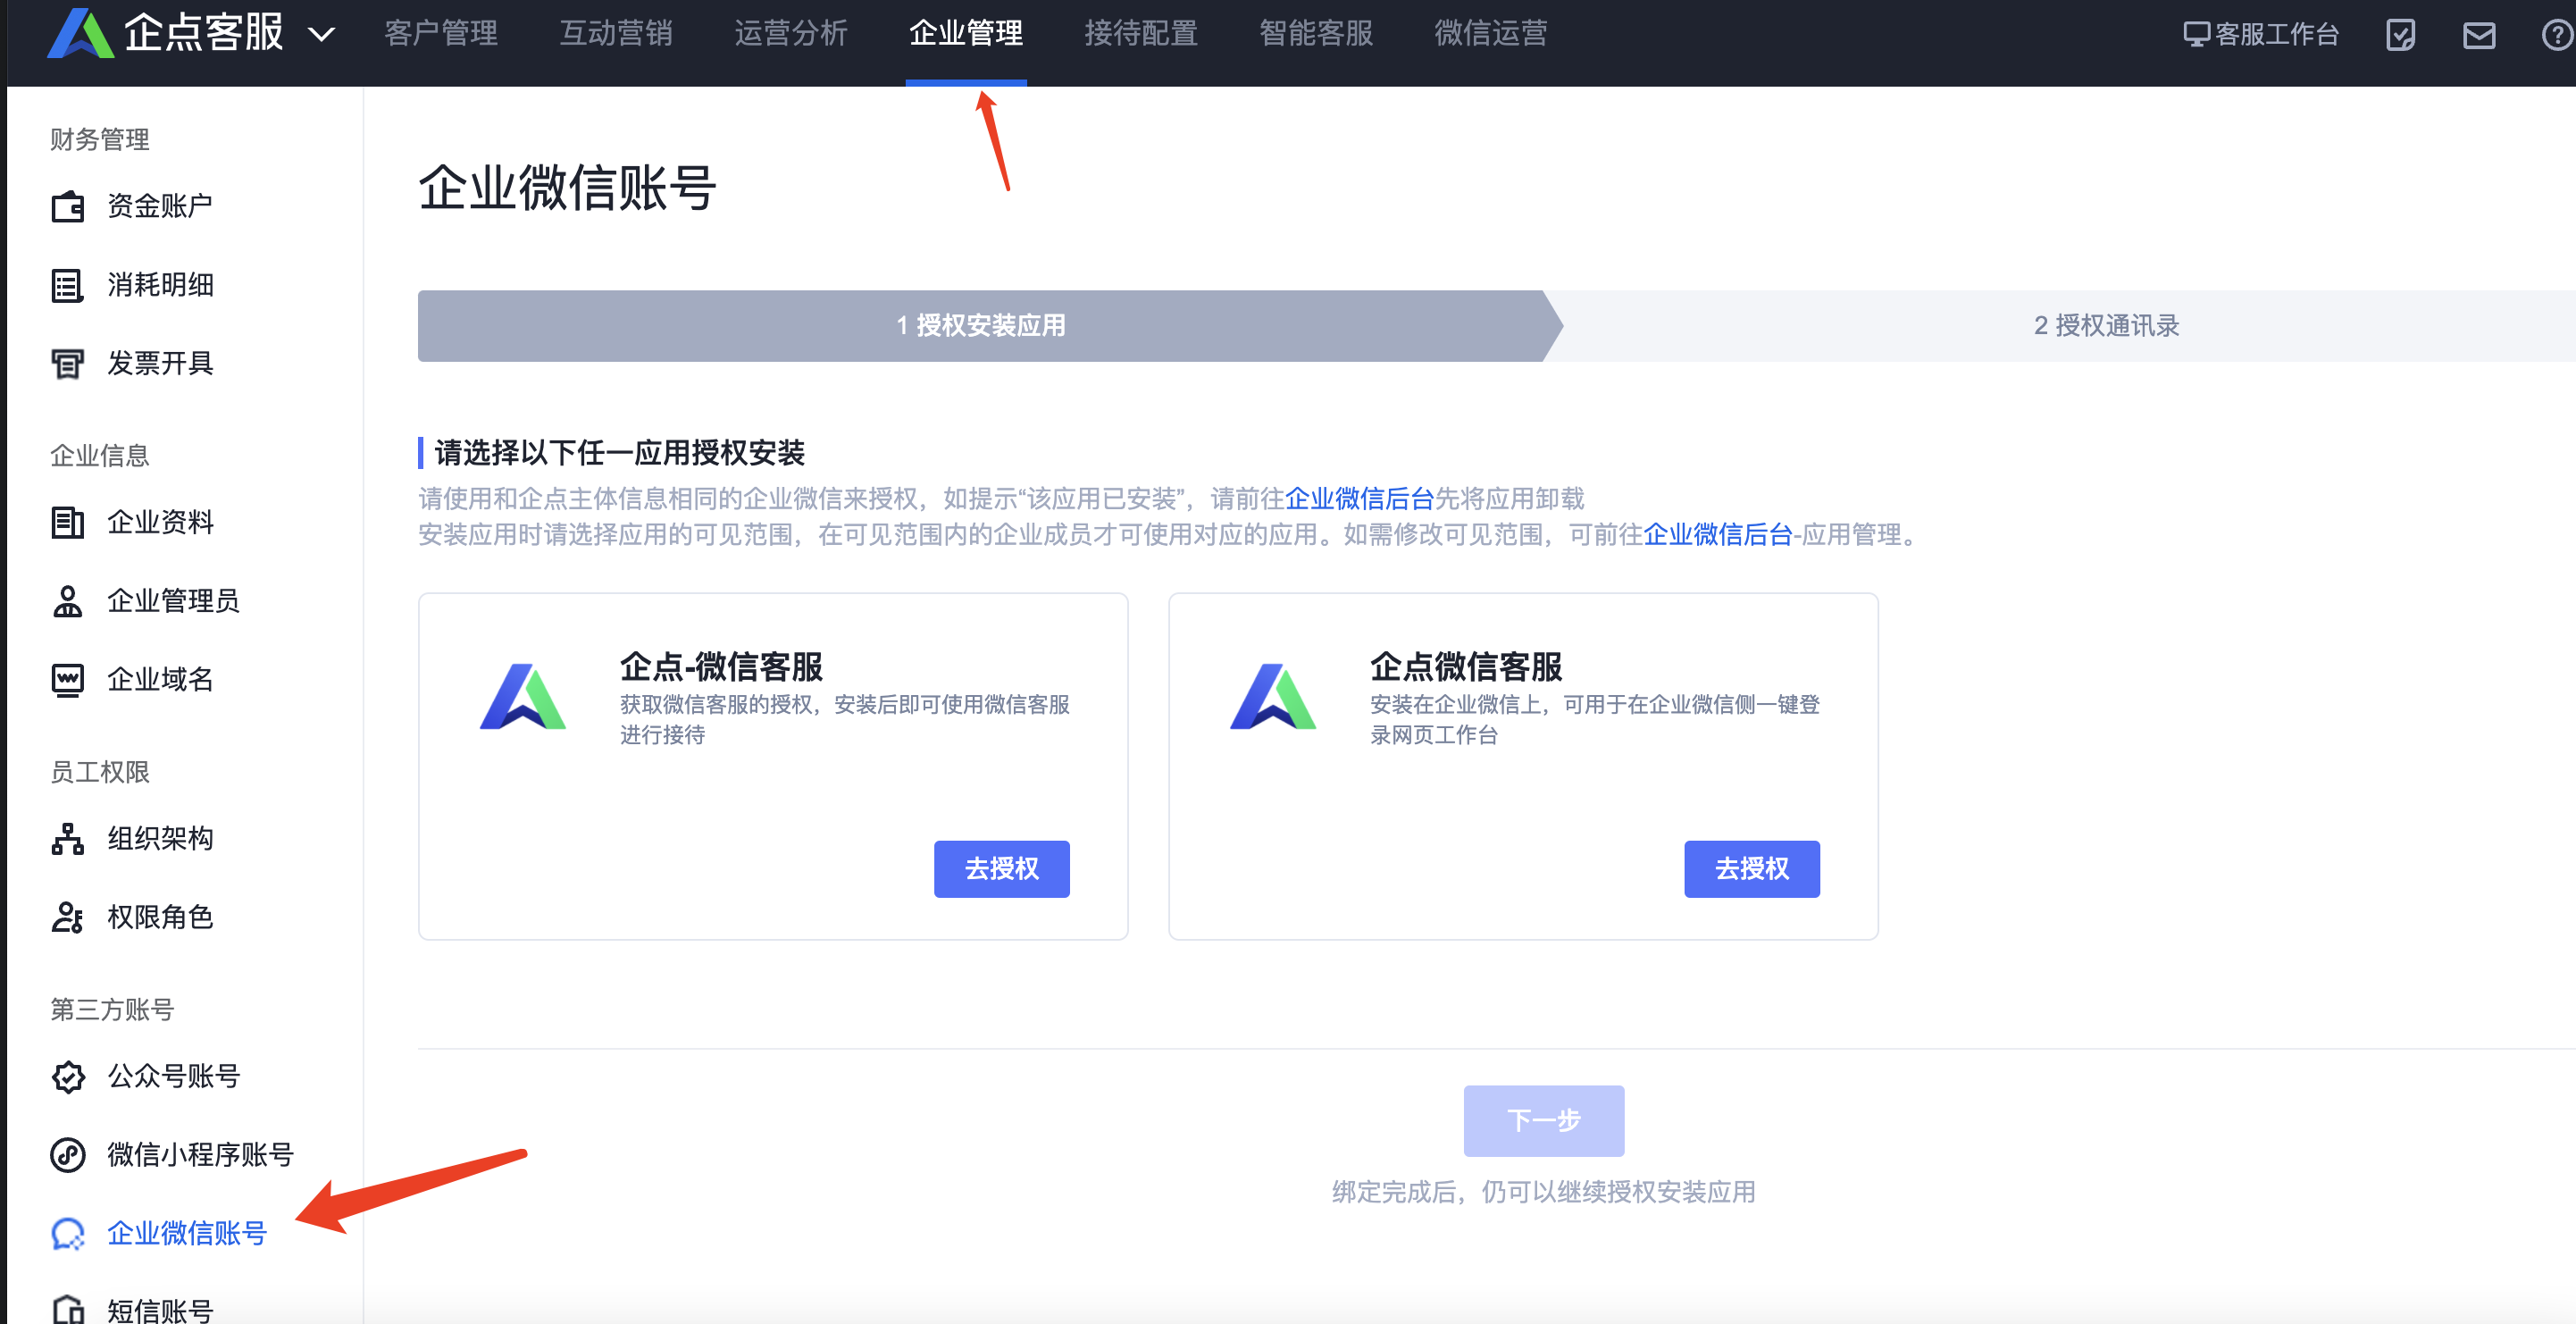Click the 企业微信账号 chat bubble icon
This screenshot has width=2576, height=1324.
click(68, 1235)
